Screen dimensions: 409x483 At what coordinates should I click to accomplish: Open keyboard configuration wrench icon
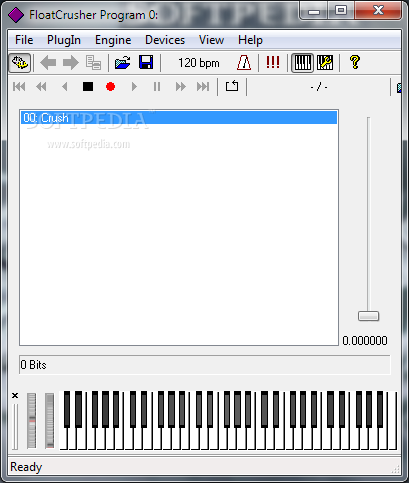[x=325, y=63]
